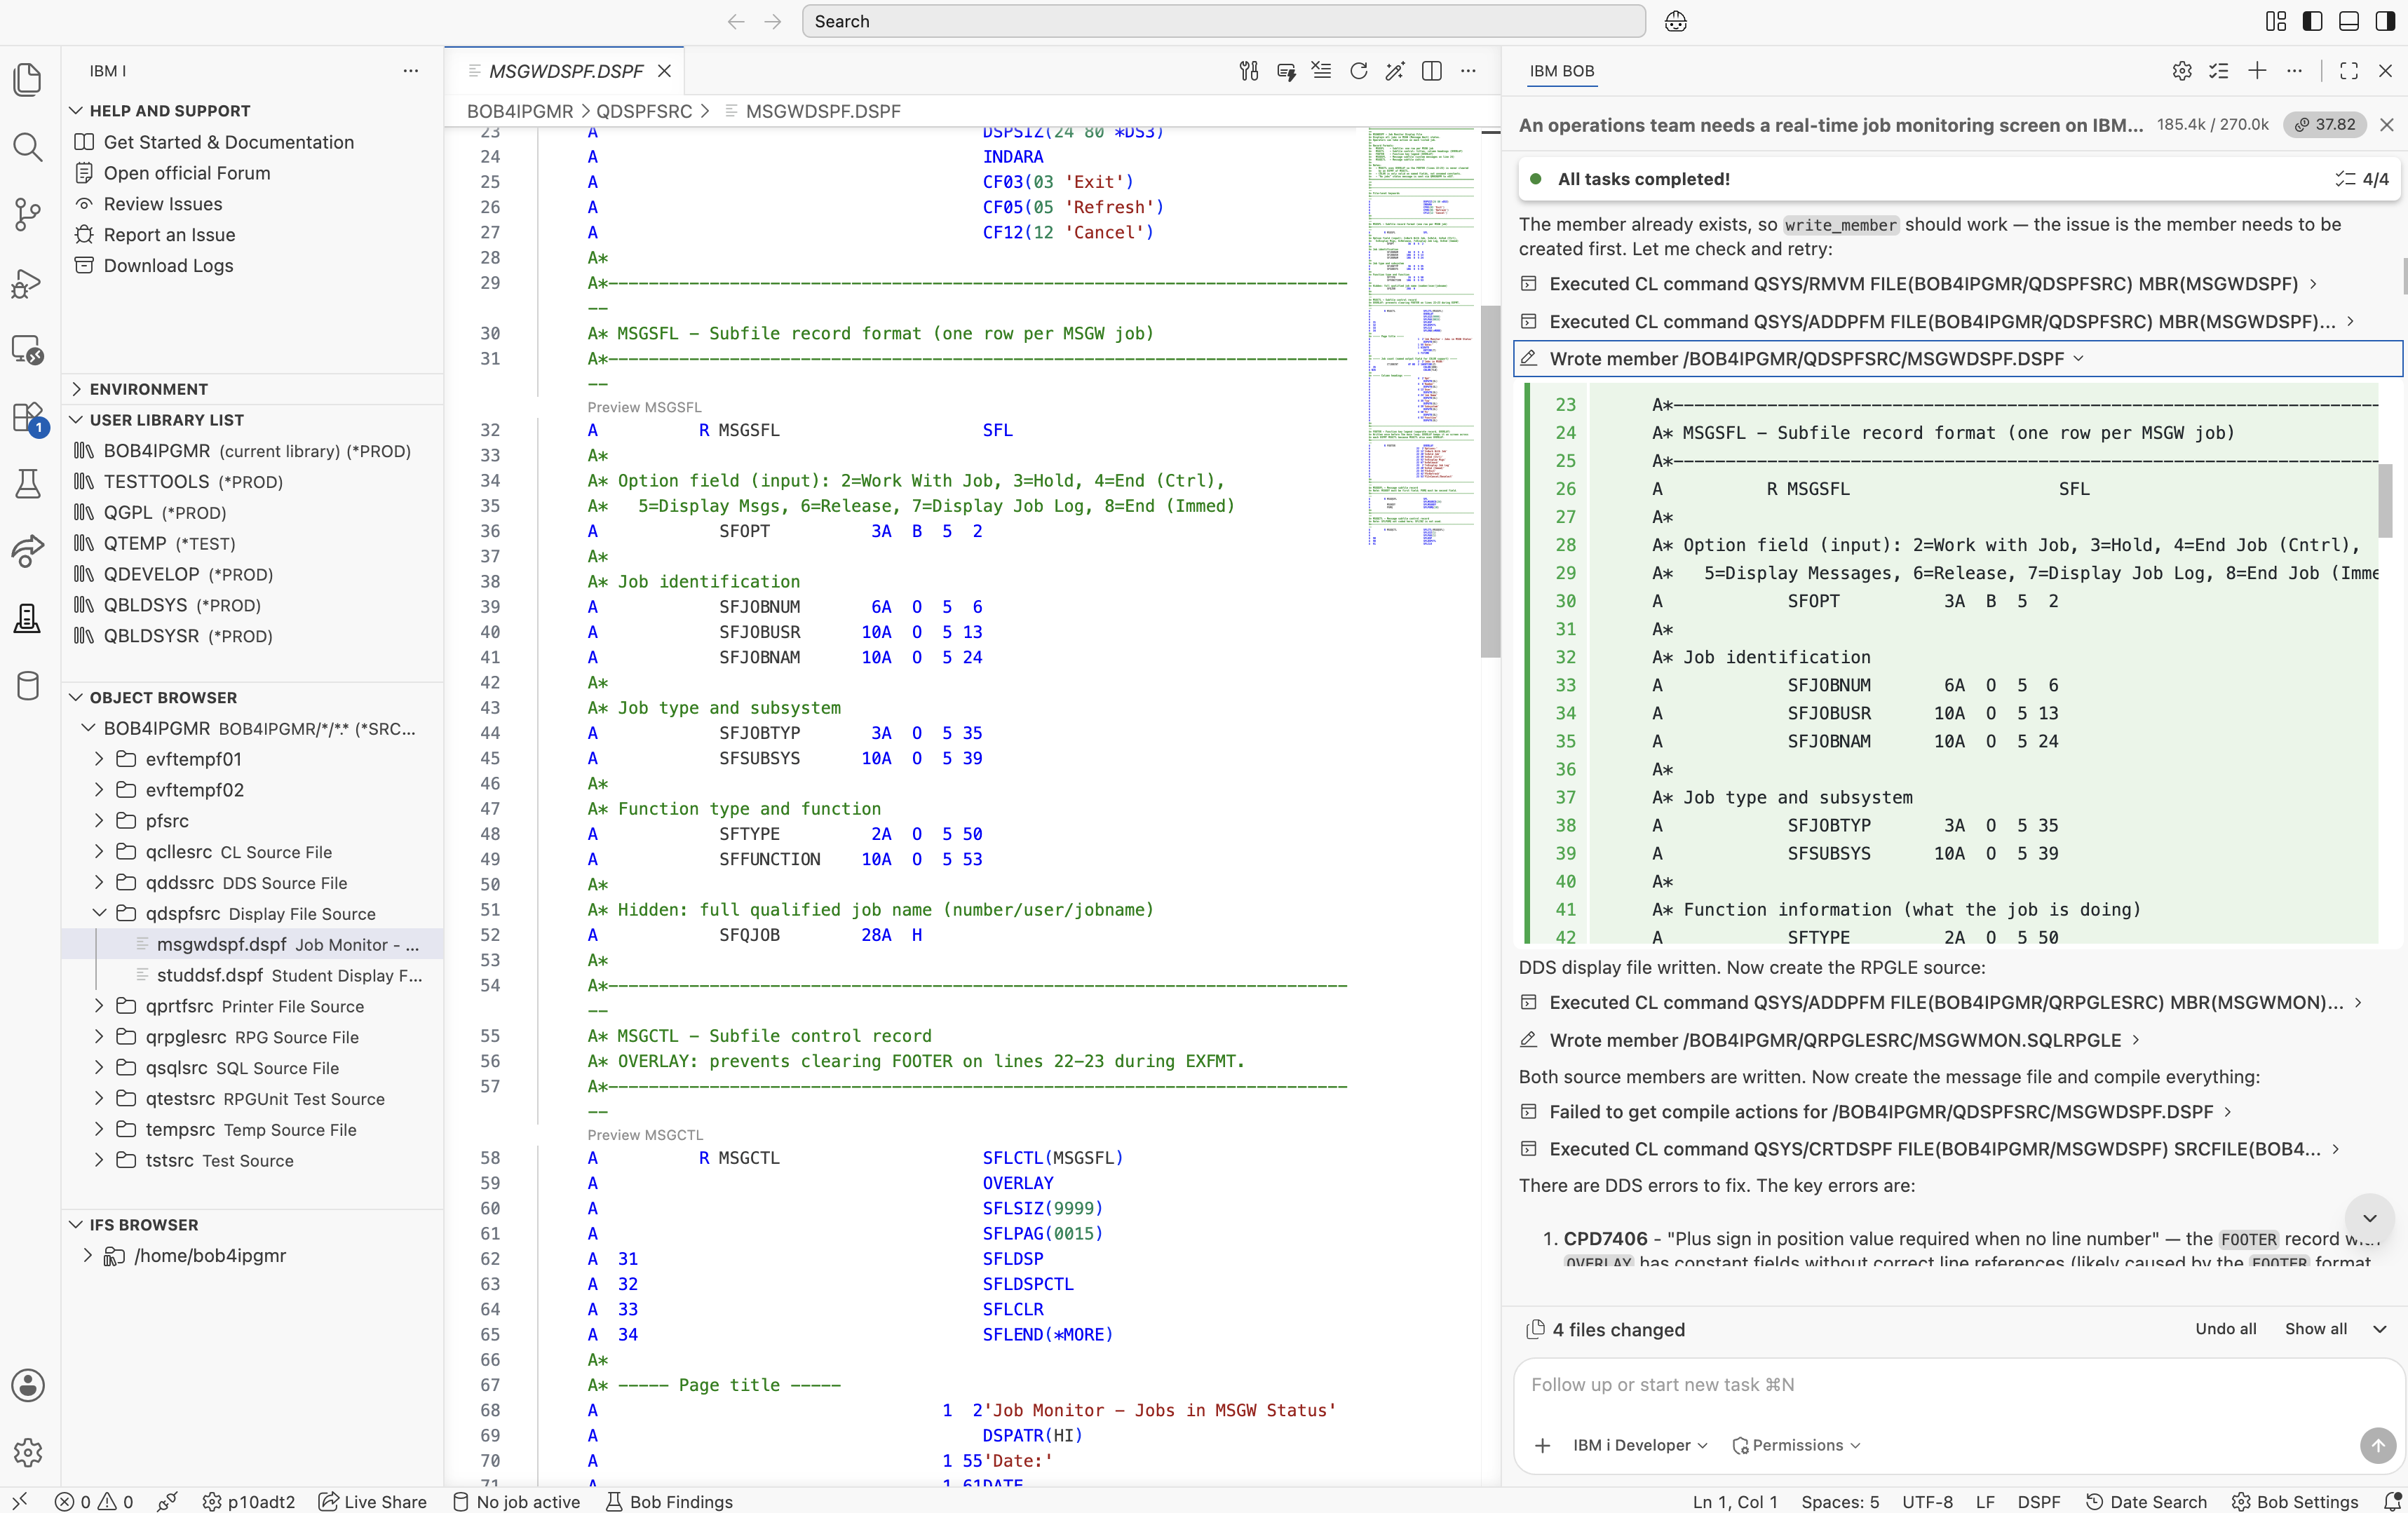Open Source Control view in activity bar

pos(28,214)
